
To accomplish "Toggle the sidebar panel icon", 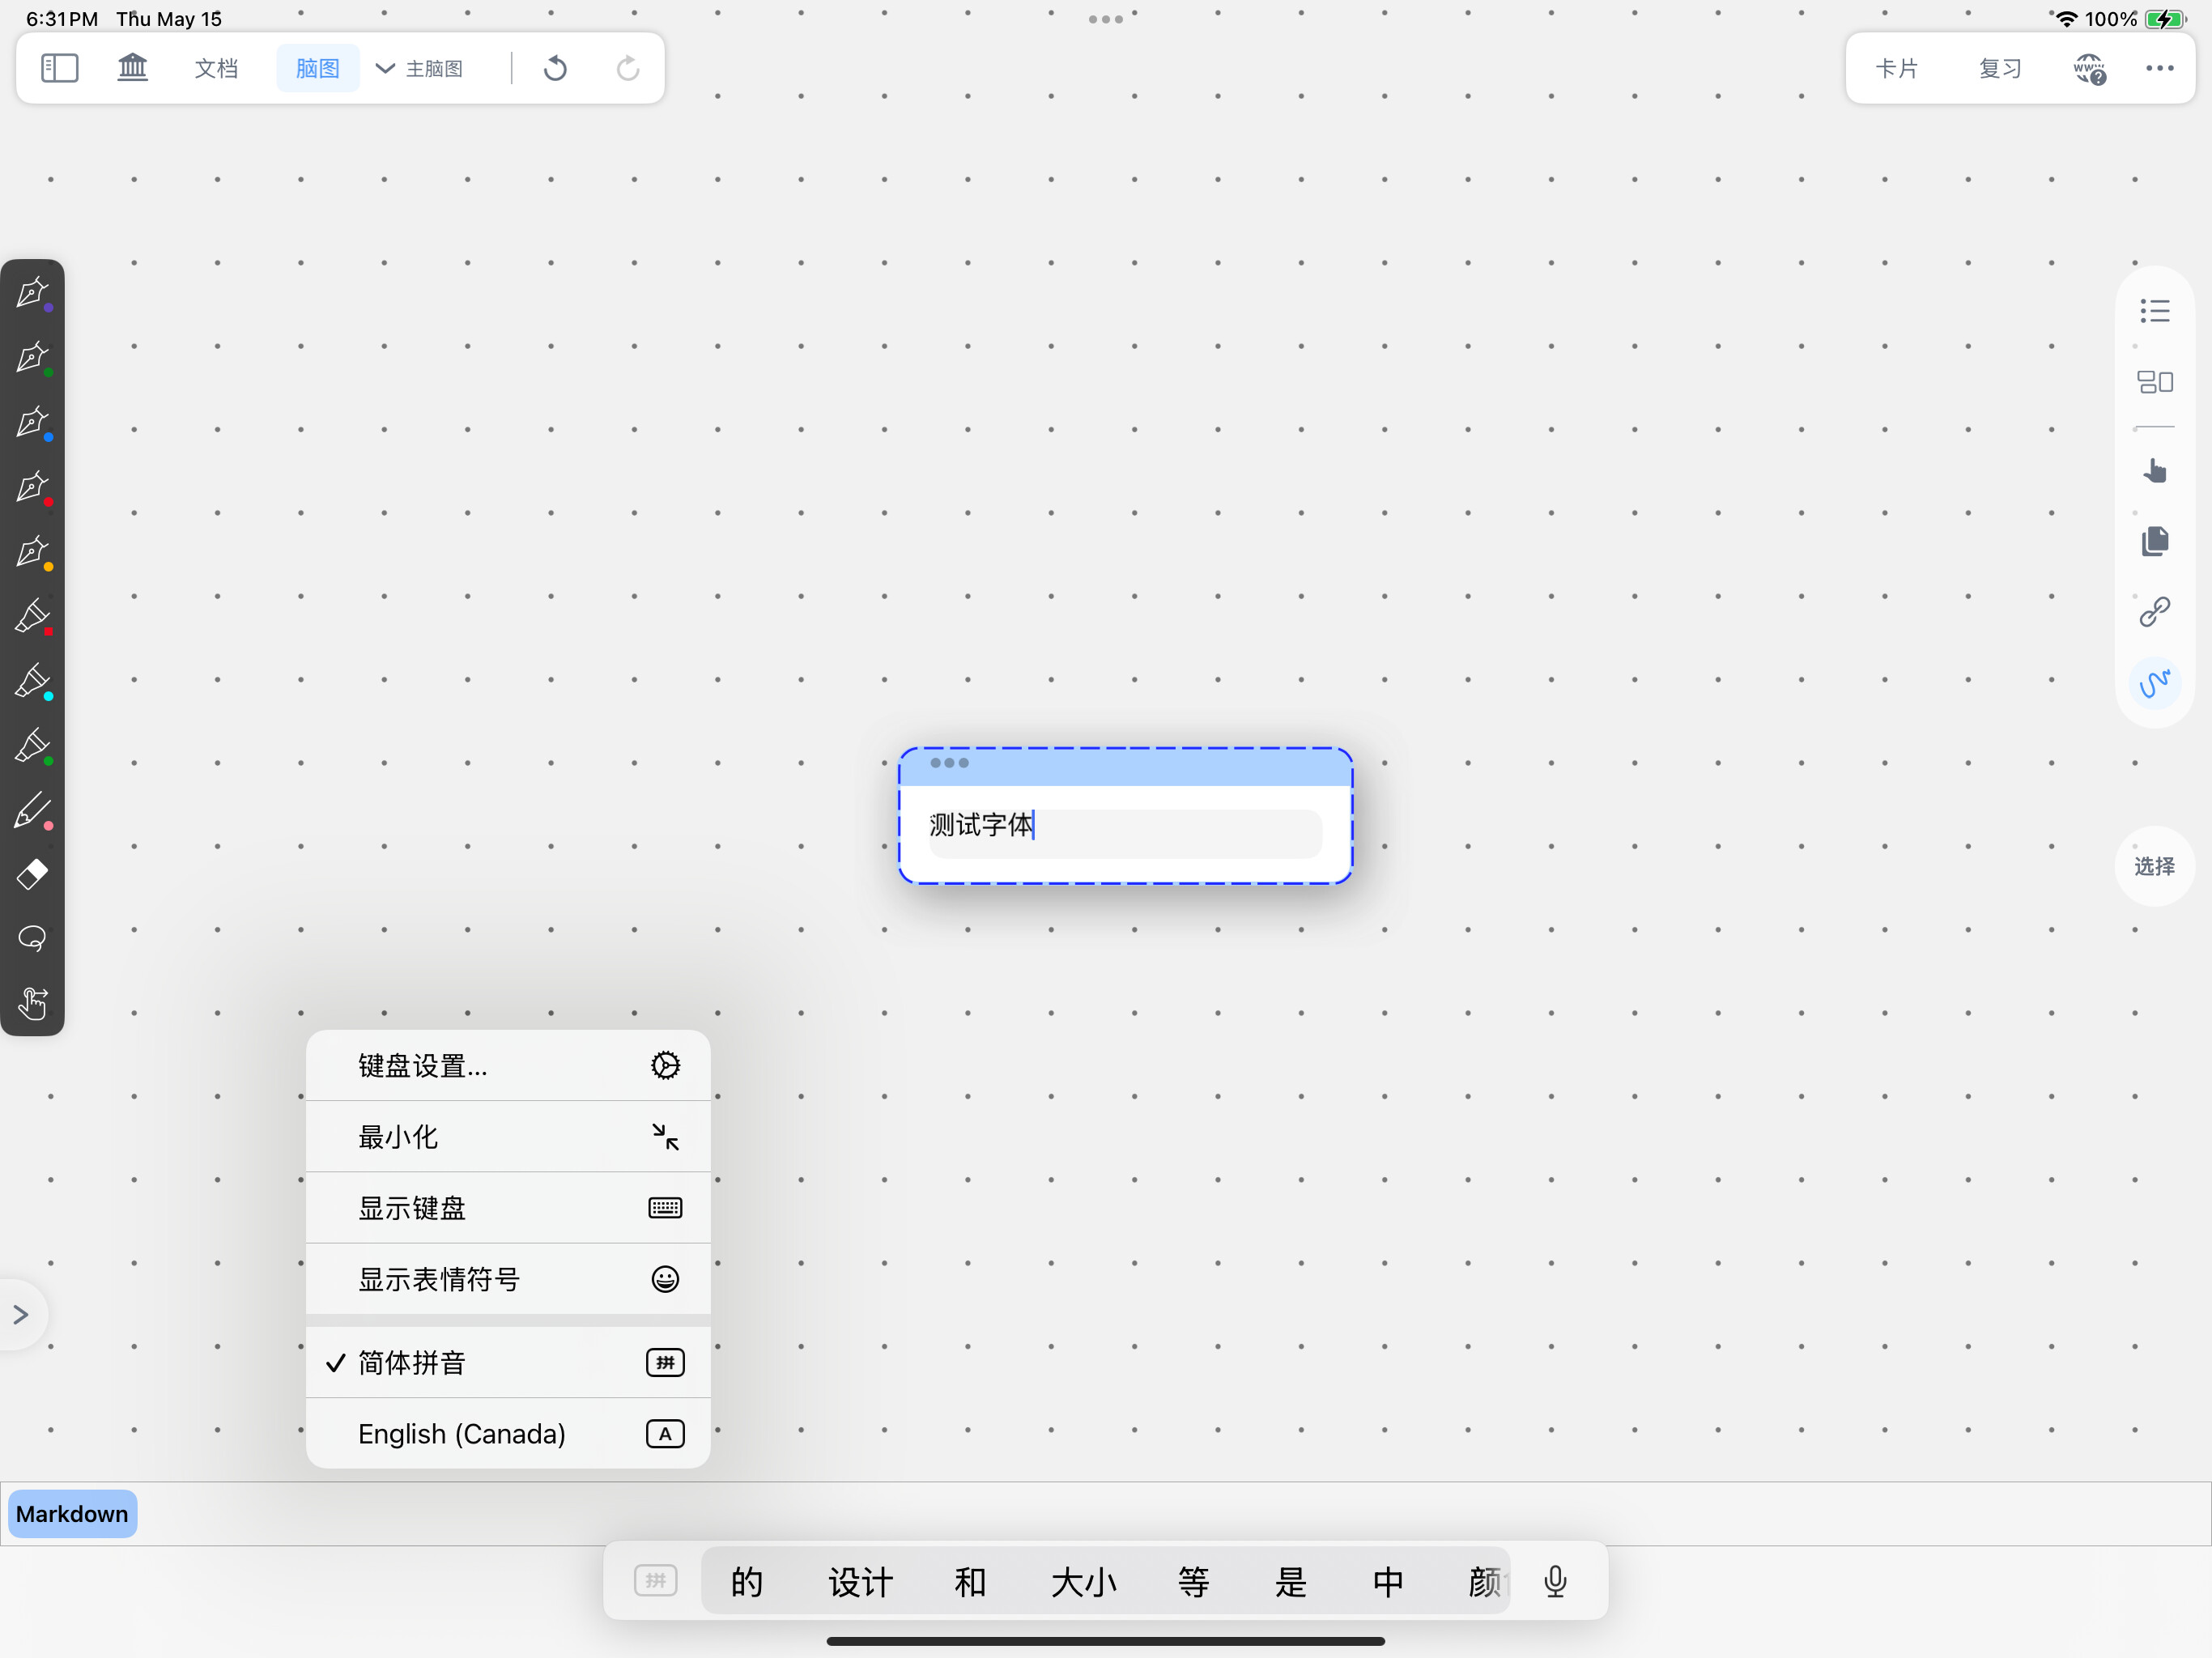I will [59, 68].
